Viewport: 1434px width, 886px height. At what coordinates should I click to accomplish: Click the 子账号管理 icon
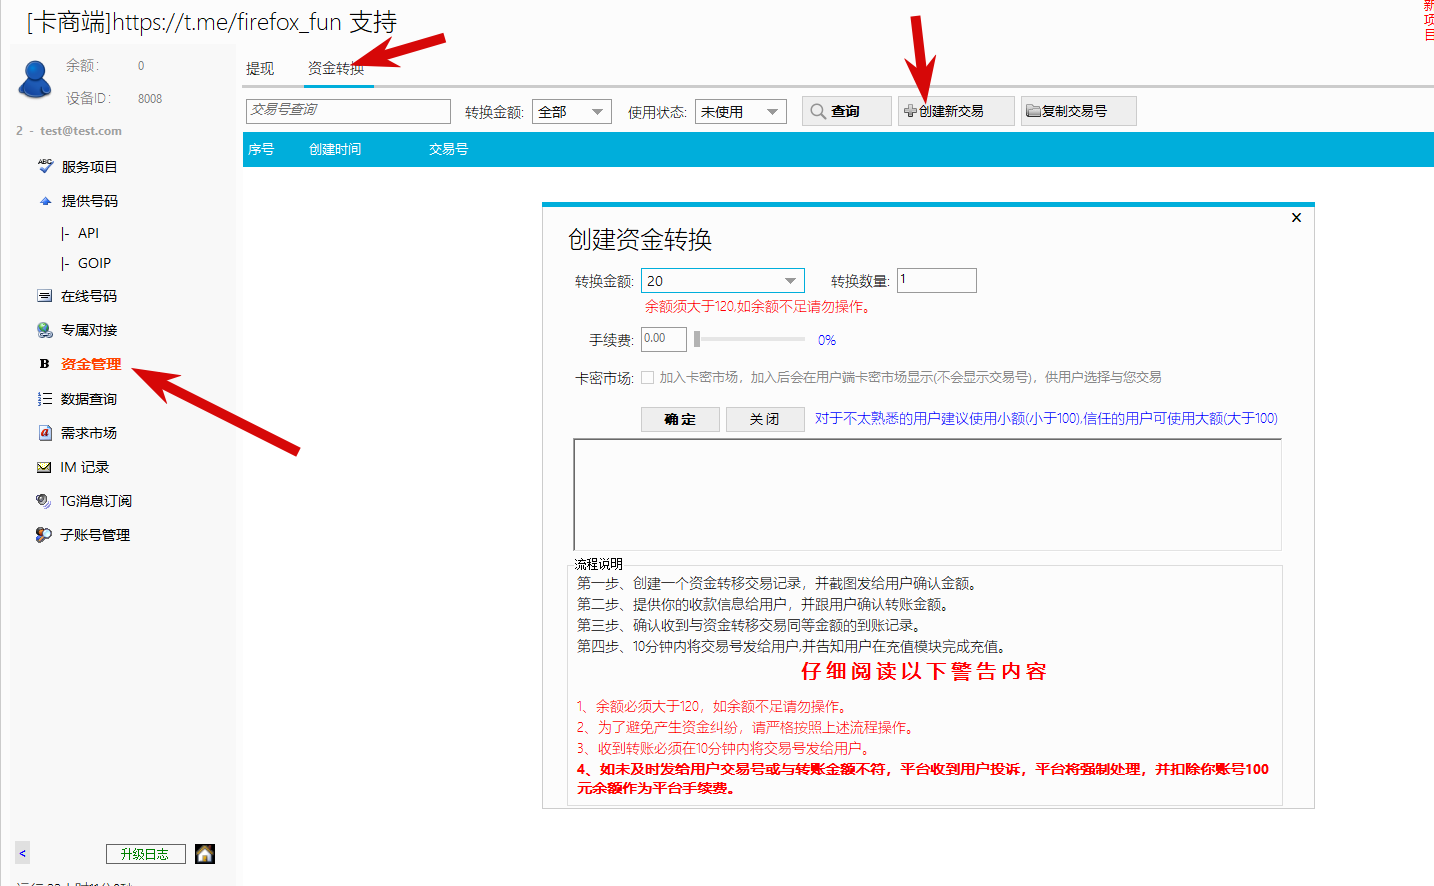(x=44, y=535)
